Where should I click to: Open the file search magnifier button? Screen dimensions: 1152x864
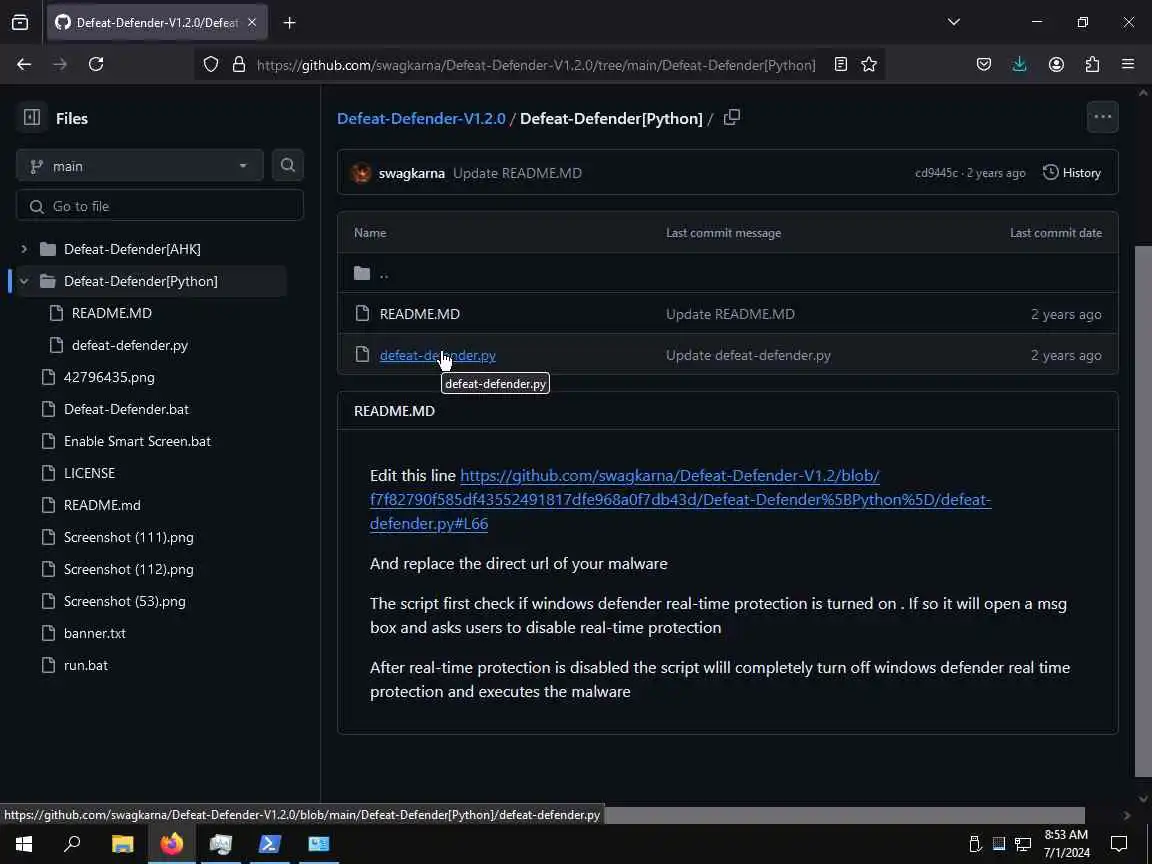click(x=288, y=165)
